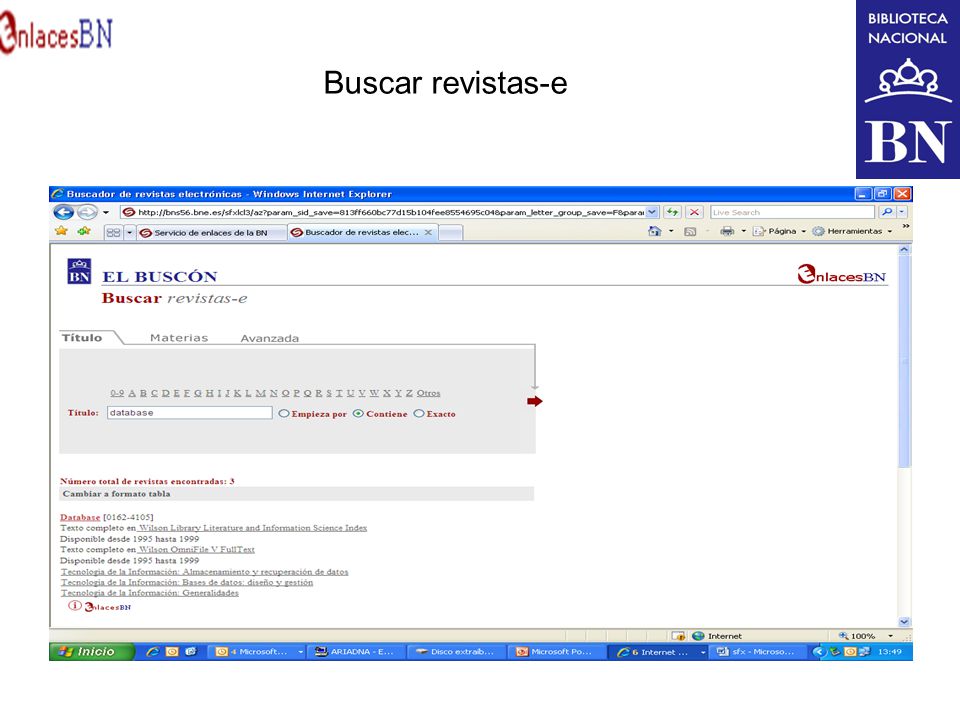
Task: Switch to the Avanzada search tab
Action: click(269, 338)
